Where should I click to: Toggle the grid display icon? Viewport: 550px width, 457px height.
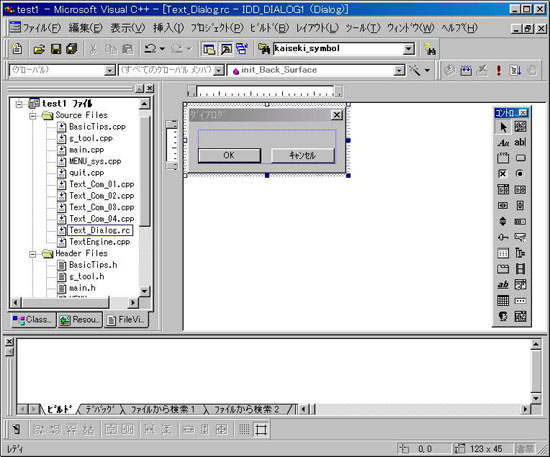pos(244,429)
